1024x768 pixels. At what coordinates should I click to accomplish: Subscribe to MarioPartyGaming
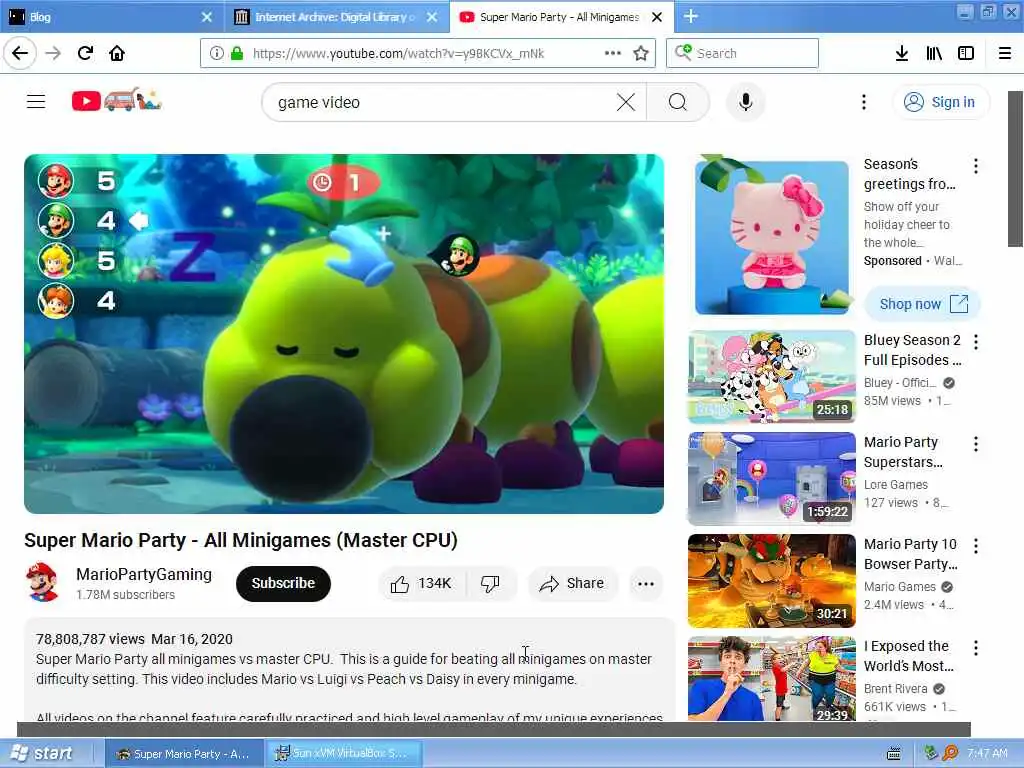(x=283, y=583)
